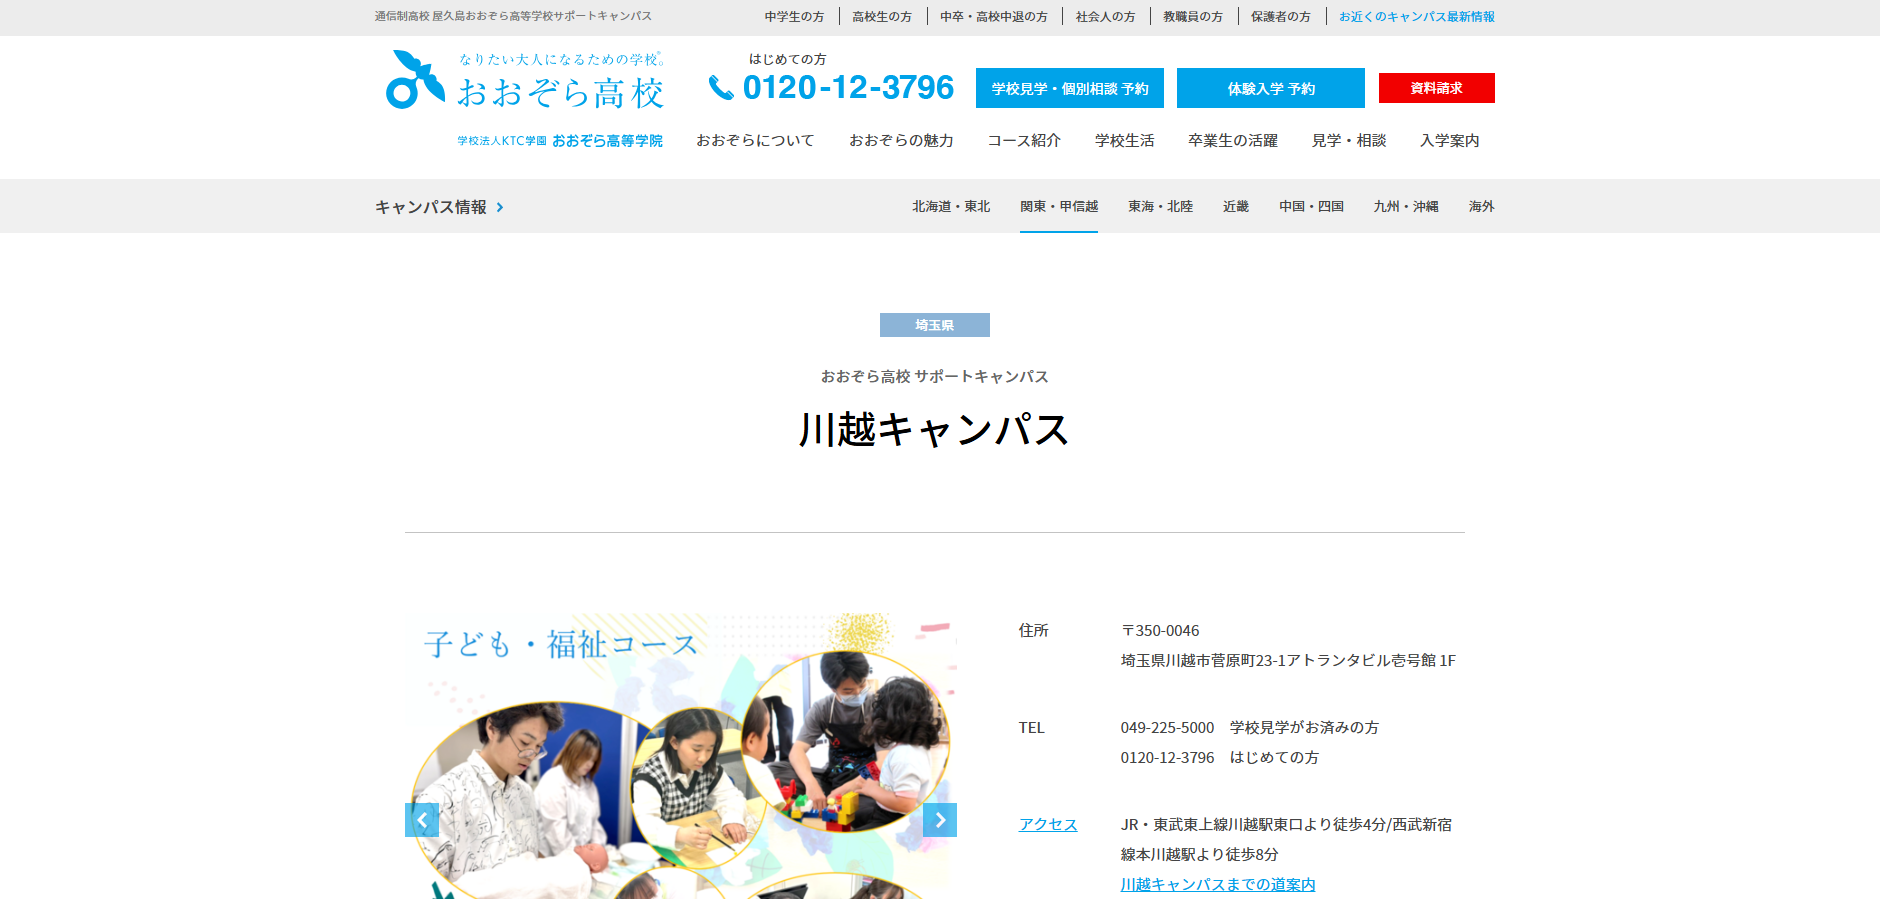1880x899 pixels.
Task: Click the アクセス link
Action: pyautogui.click(x=1047, y=825)
